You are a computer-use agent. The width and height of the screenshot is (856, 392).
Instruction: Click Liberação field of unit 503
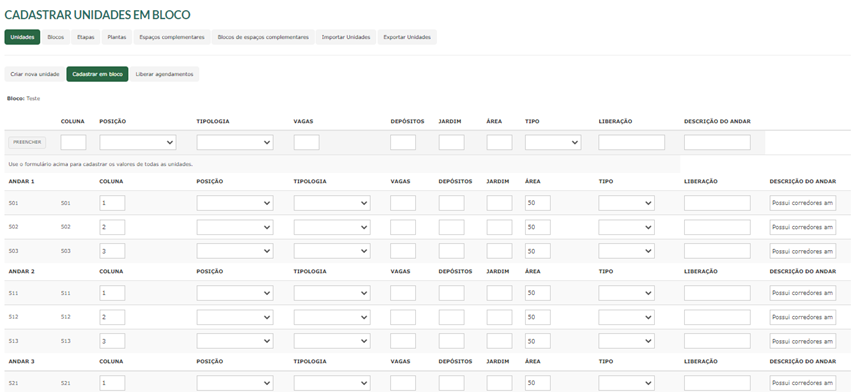coord(717,251)
